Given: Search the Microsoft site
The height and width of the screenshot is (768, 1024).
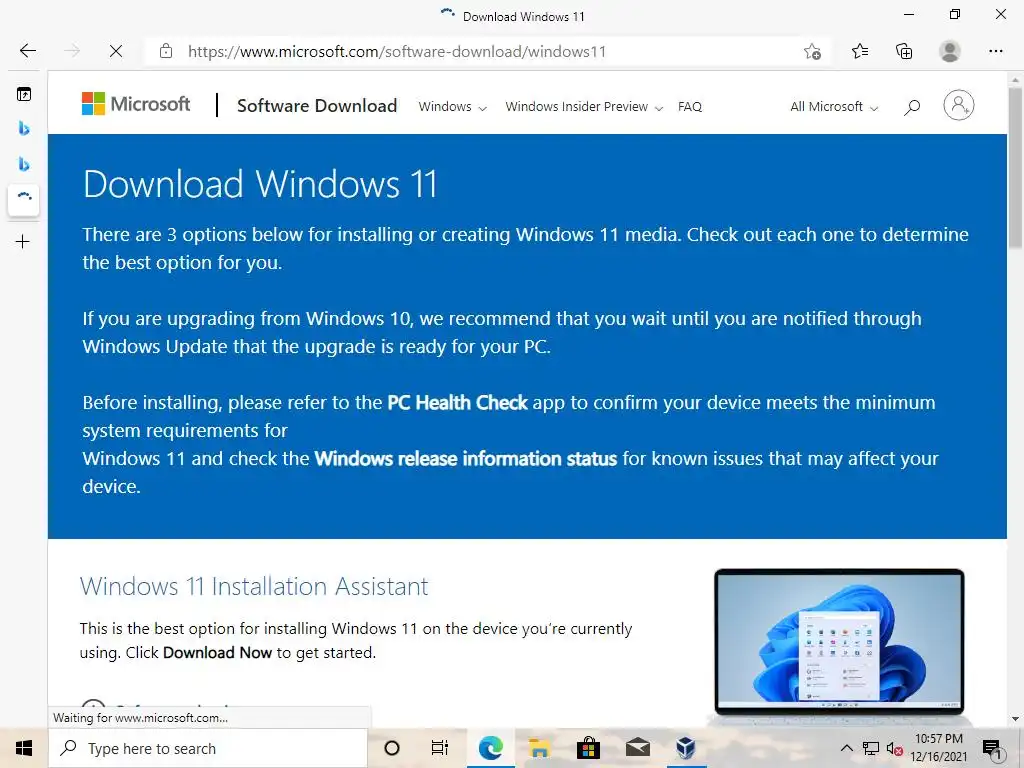Looking at the screenshot, I should [x=912, y=107].
